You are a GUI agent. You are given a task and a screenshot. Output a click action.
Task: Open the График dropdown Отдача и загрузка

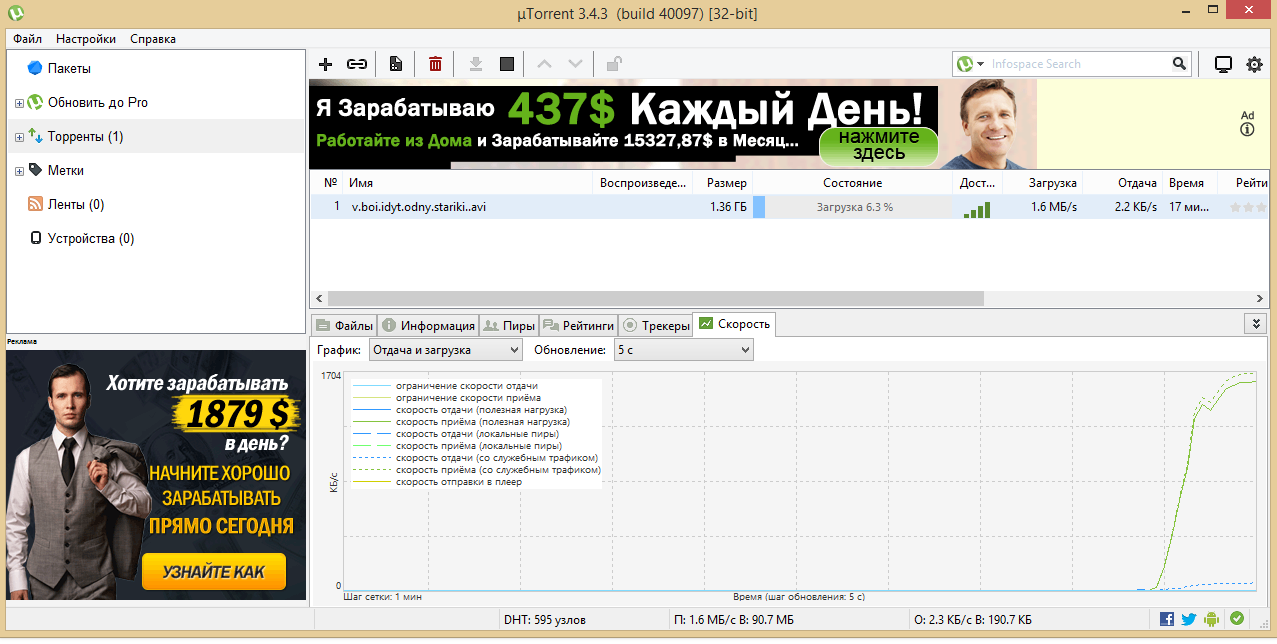(x=445, y=350)
